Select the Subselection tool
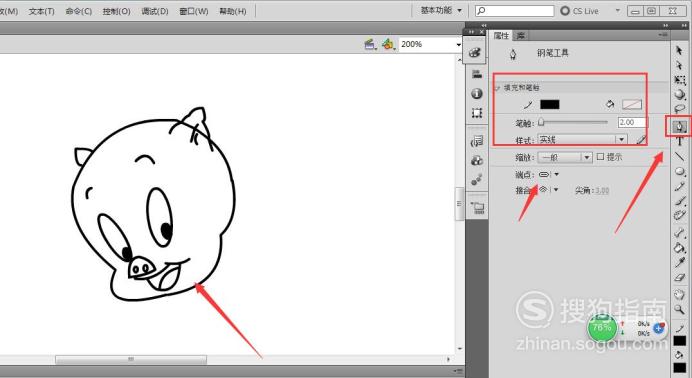 click(x=679, y=65)
